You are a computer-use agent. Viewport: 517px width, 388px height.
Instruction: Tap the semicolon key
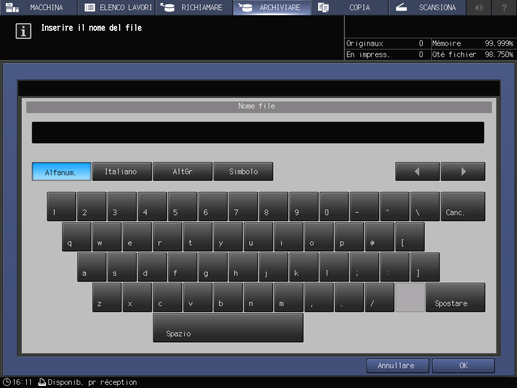pos(365,267)
